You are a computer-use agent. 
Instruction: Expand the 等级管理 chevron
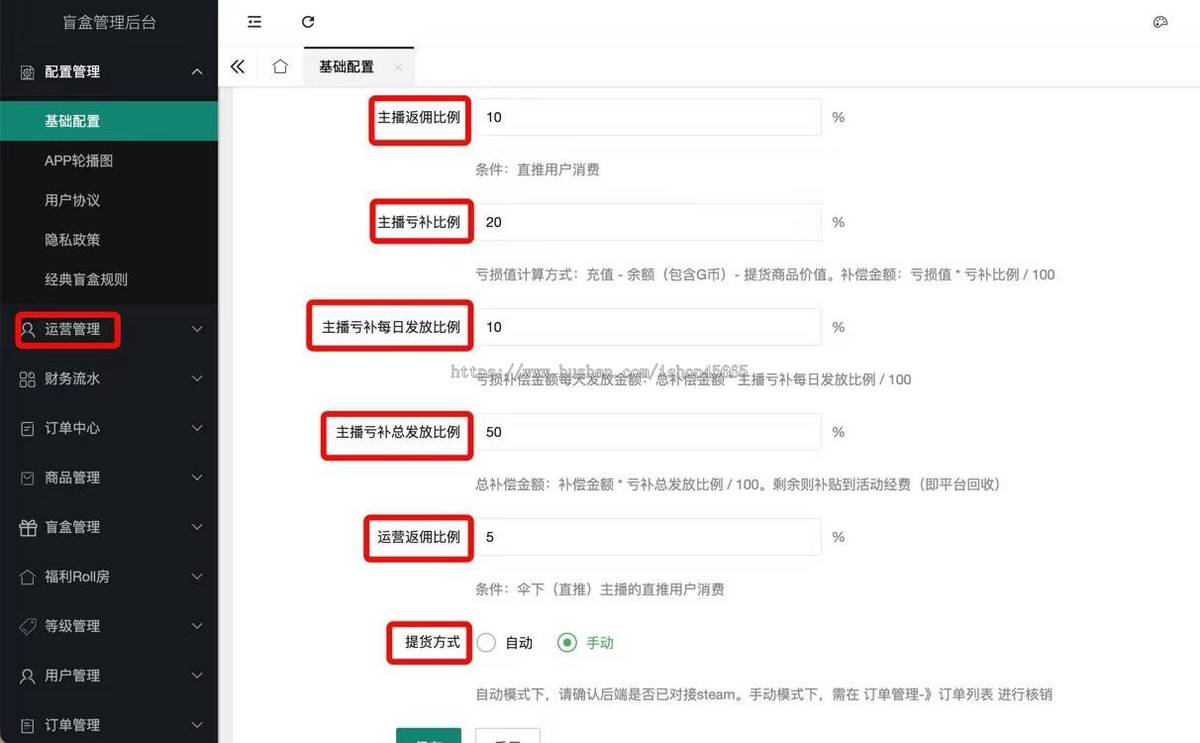coord(197,626)
